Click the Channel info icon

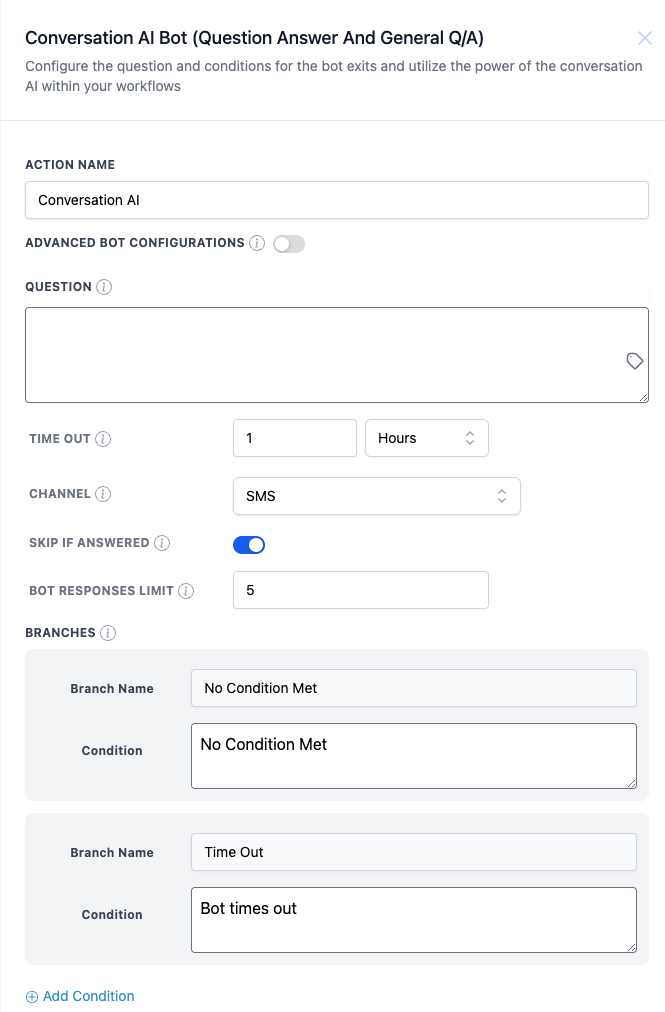pyautogui.click(x=103, y=494)
